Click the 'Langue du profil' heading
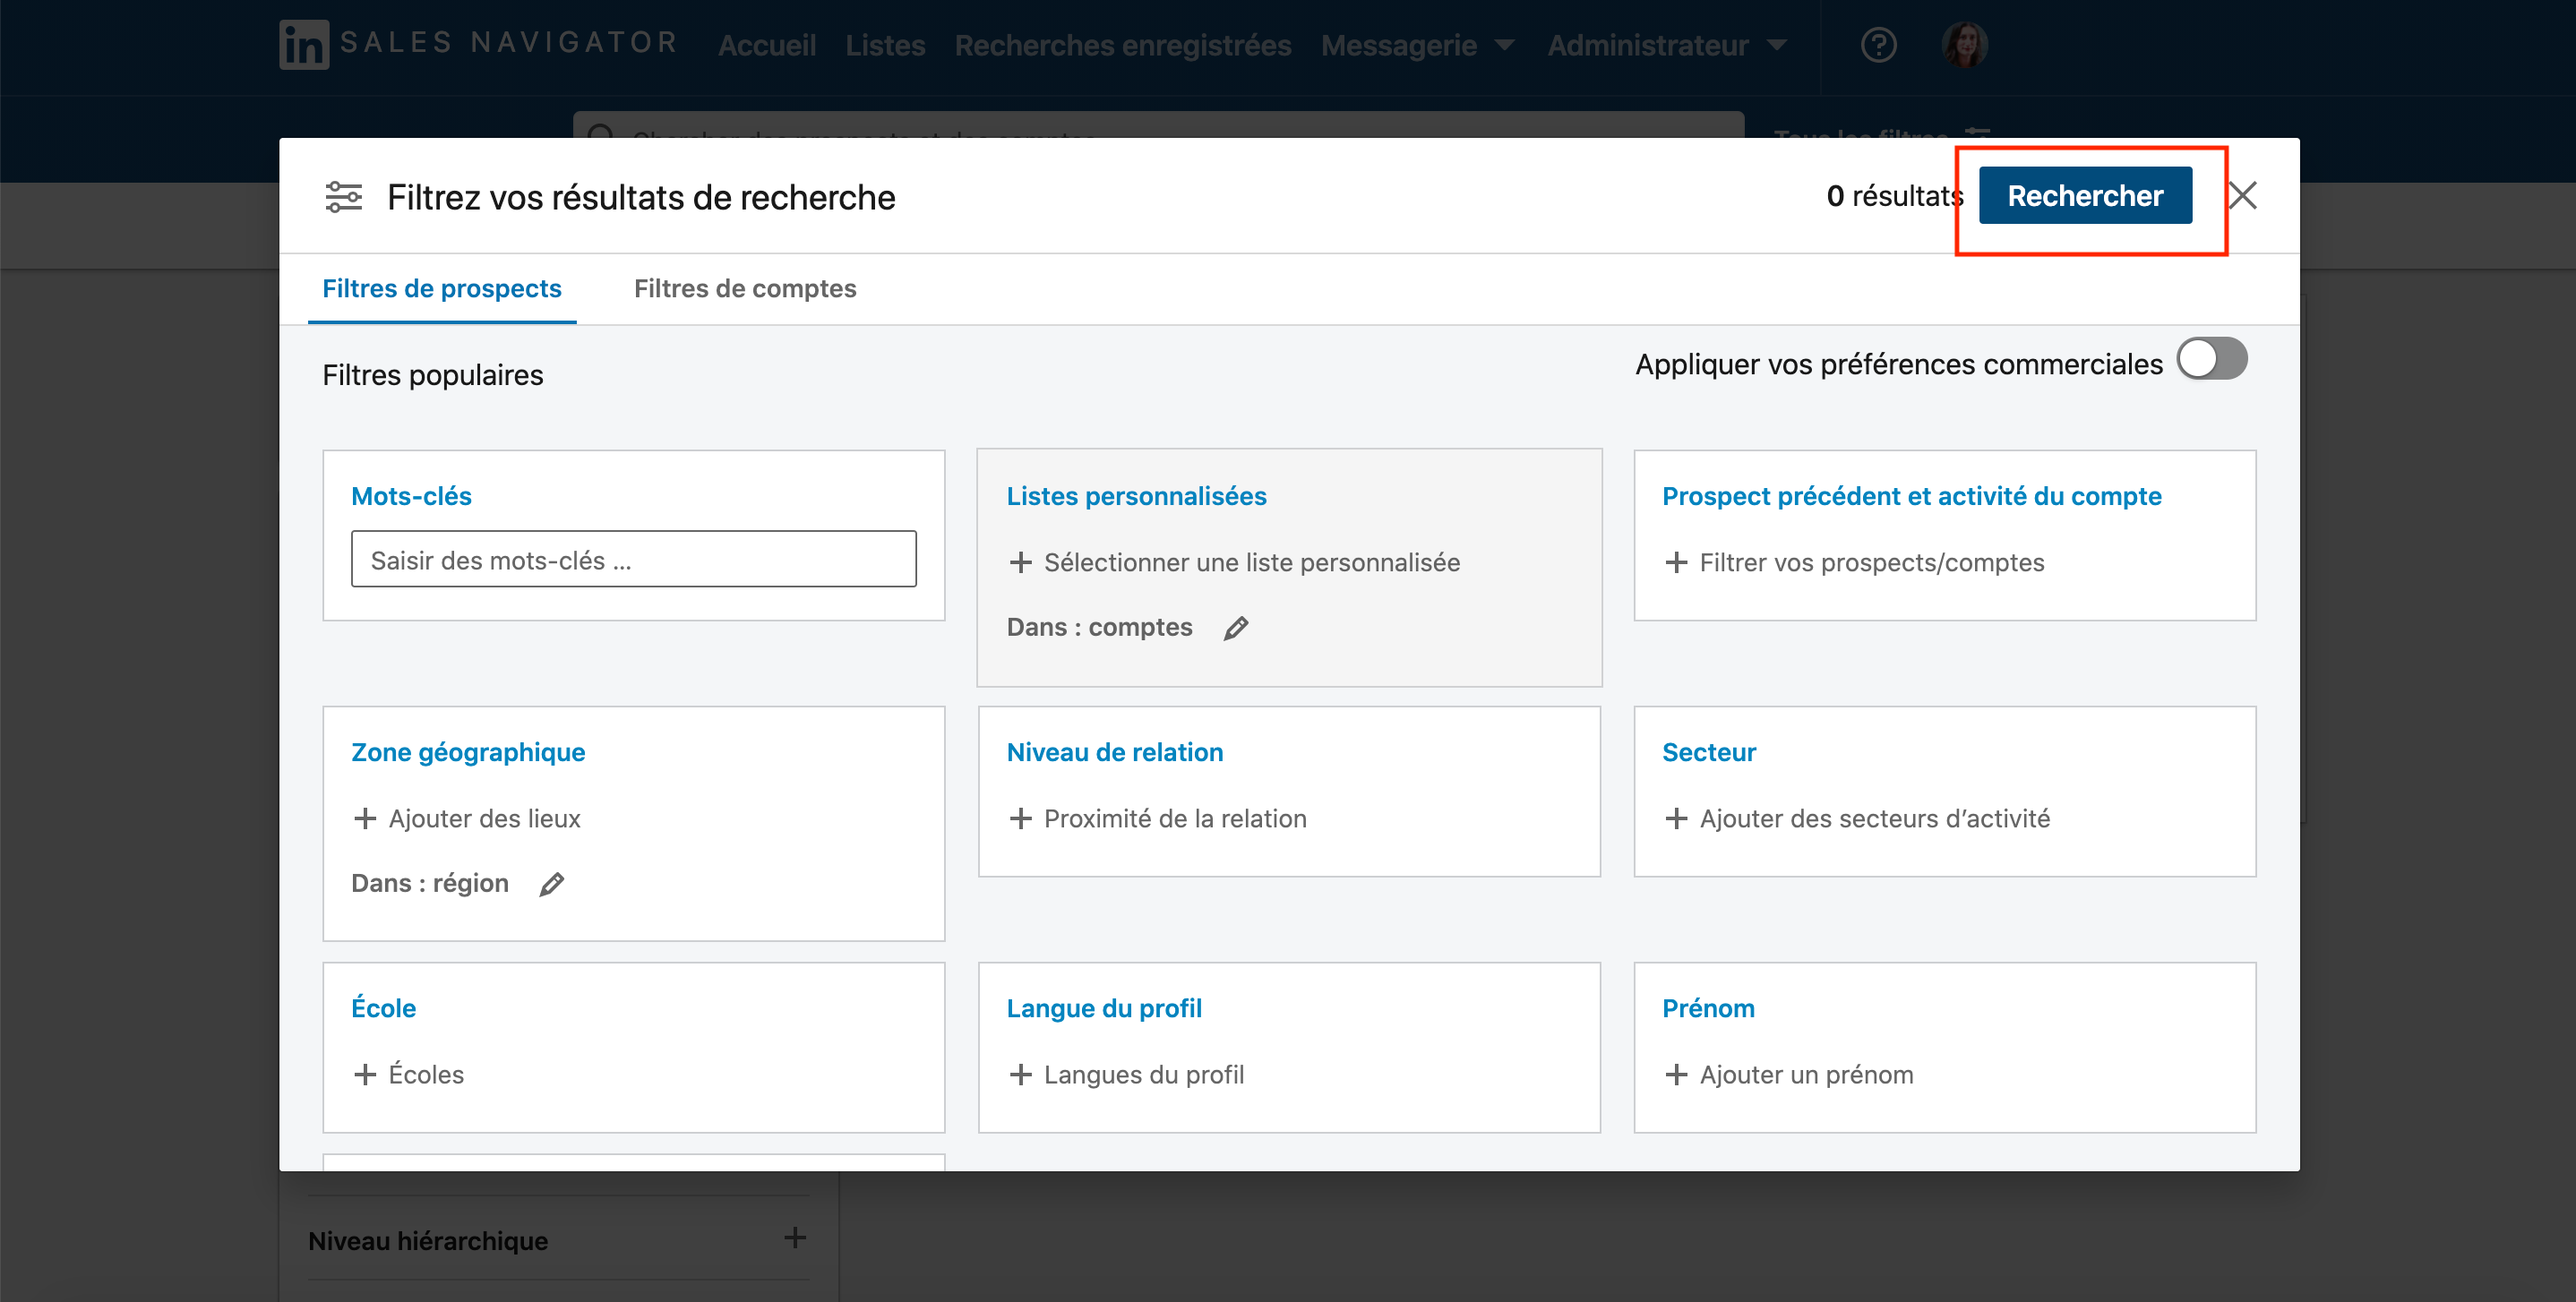Viewport: 2576px width, 1302px height. (1104, 1008)
